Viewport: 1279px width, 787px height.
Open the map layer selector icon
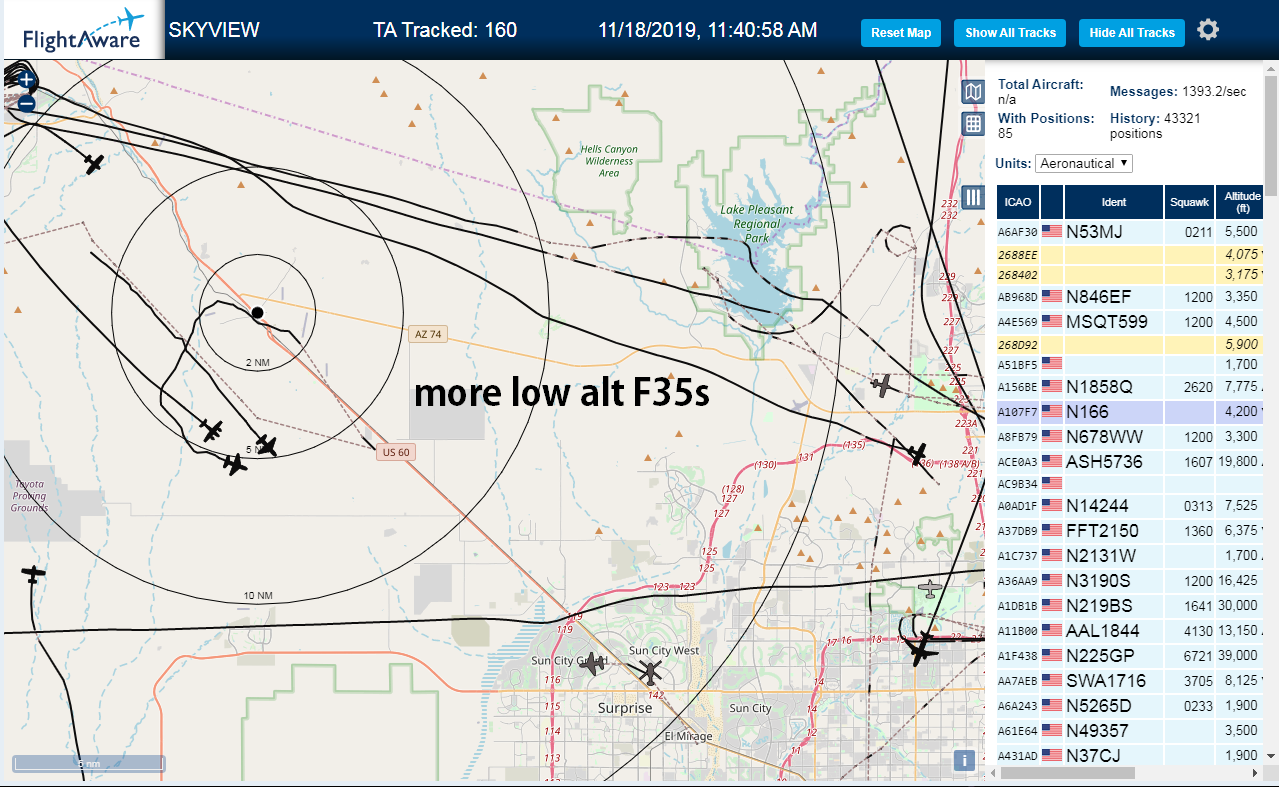(x=973, y=92)
